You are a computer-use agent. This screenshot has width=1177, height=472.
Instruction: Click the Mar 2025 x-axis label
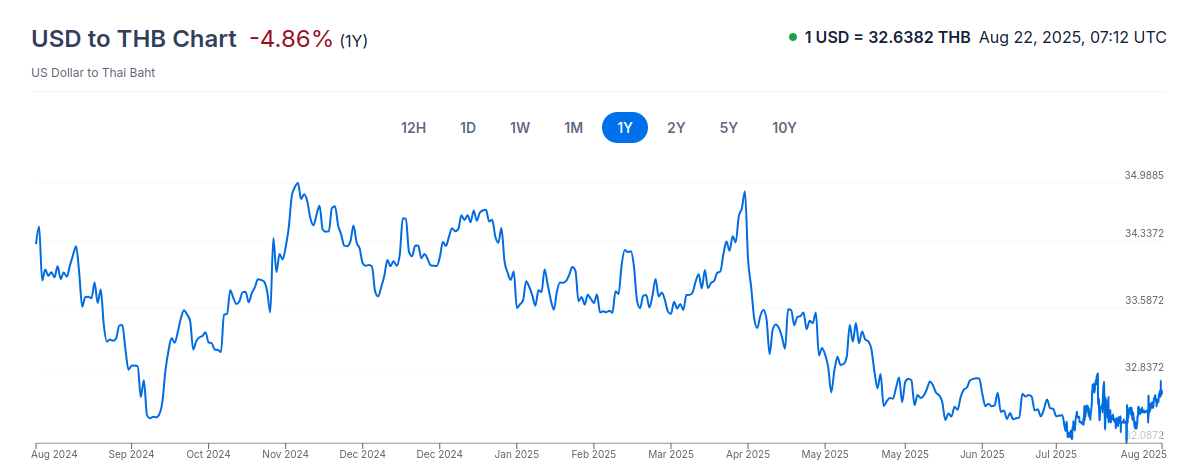(x=670, y=455)
